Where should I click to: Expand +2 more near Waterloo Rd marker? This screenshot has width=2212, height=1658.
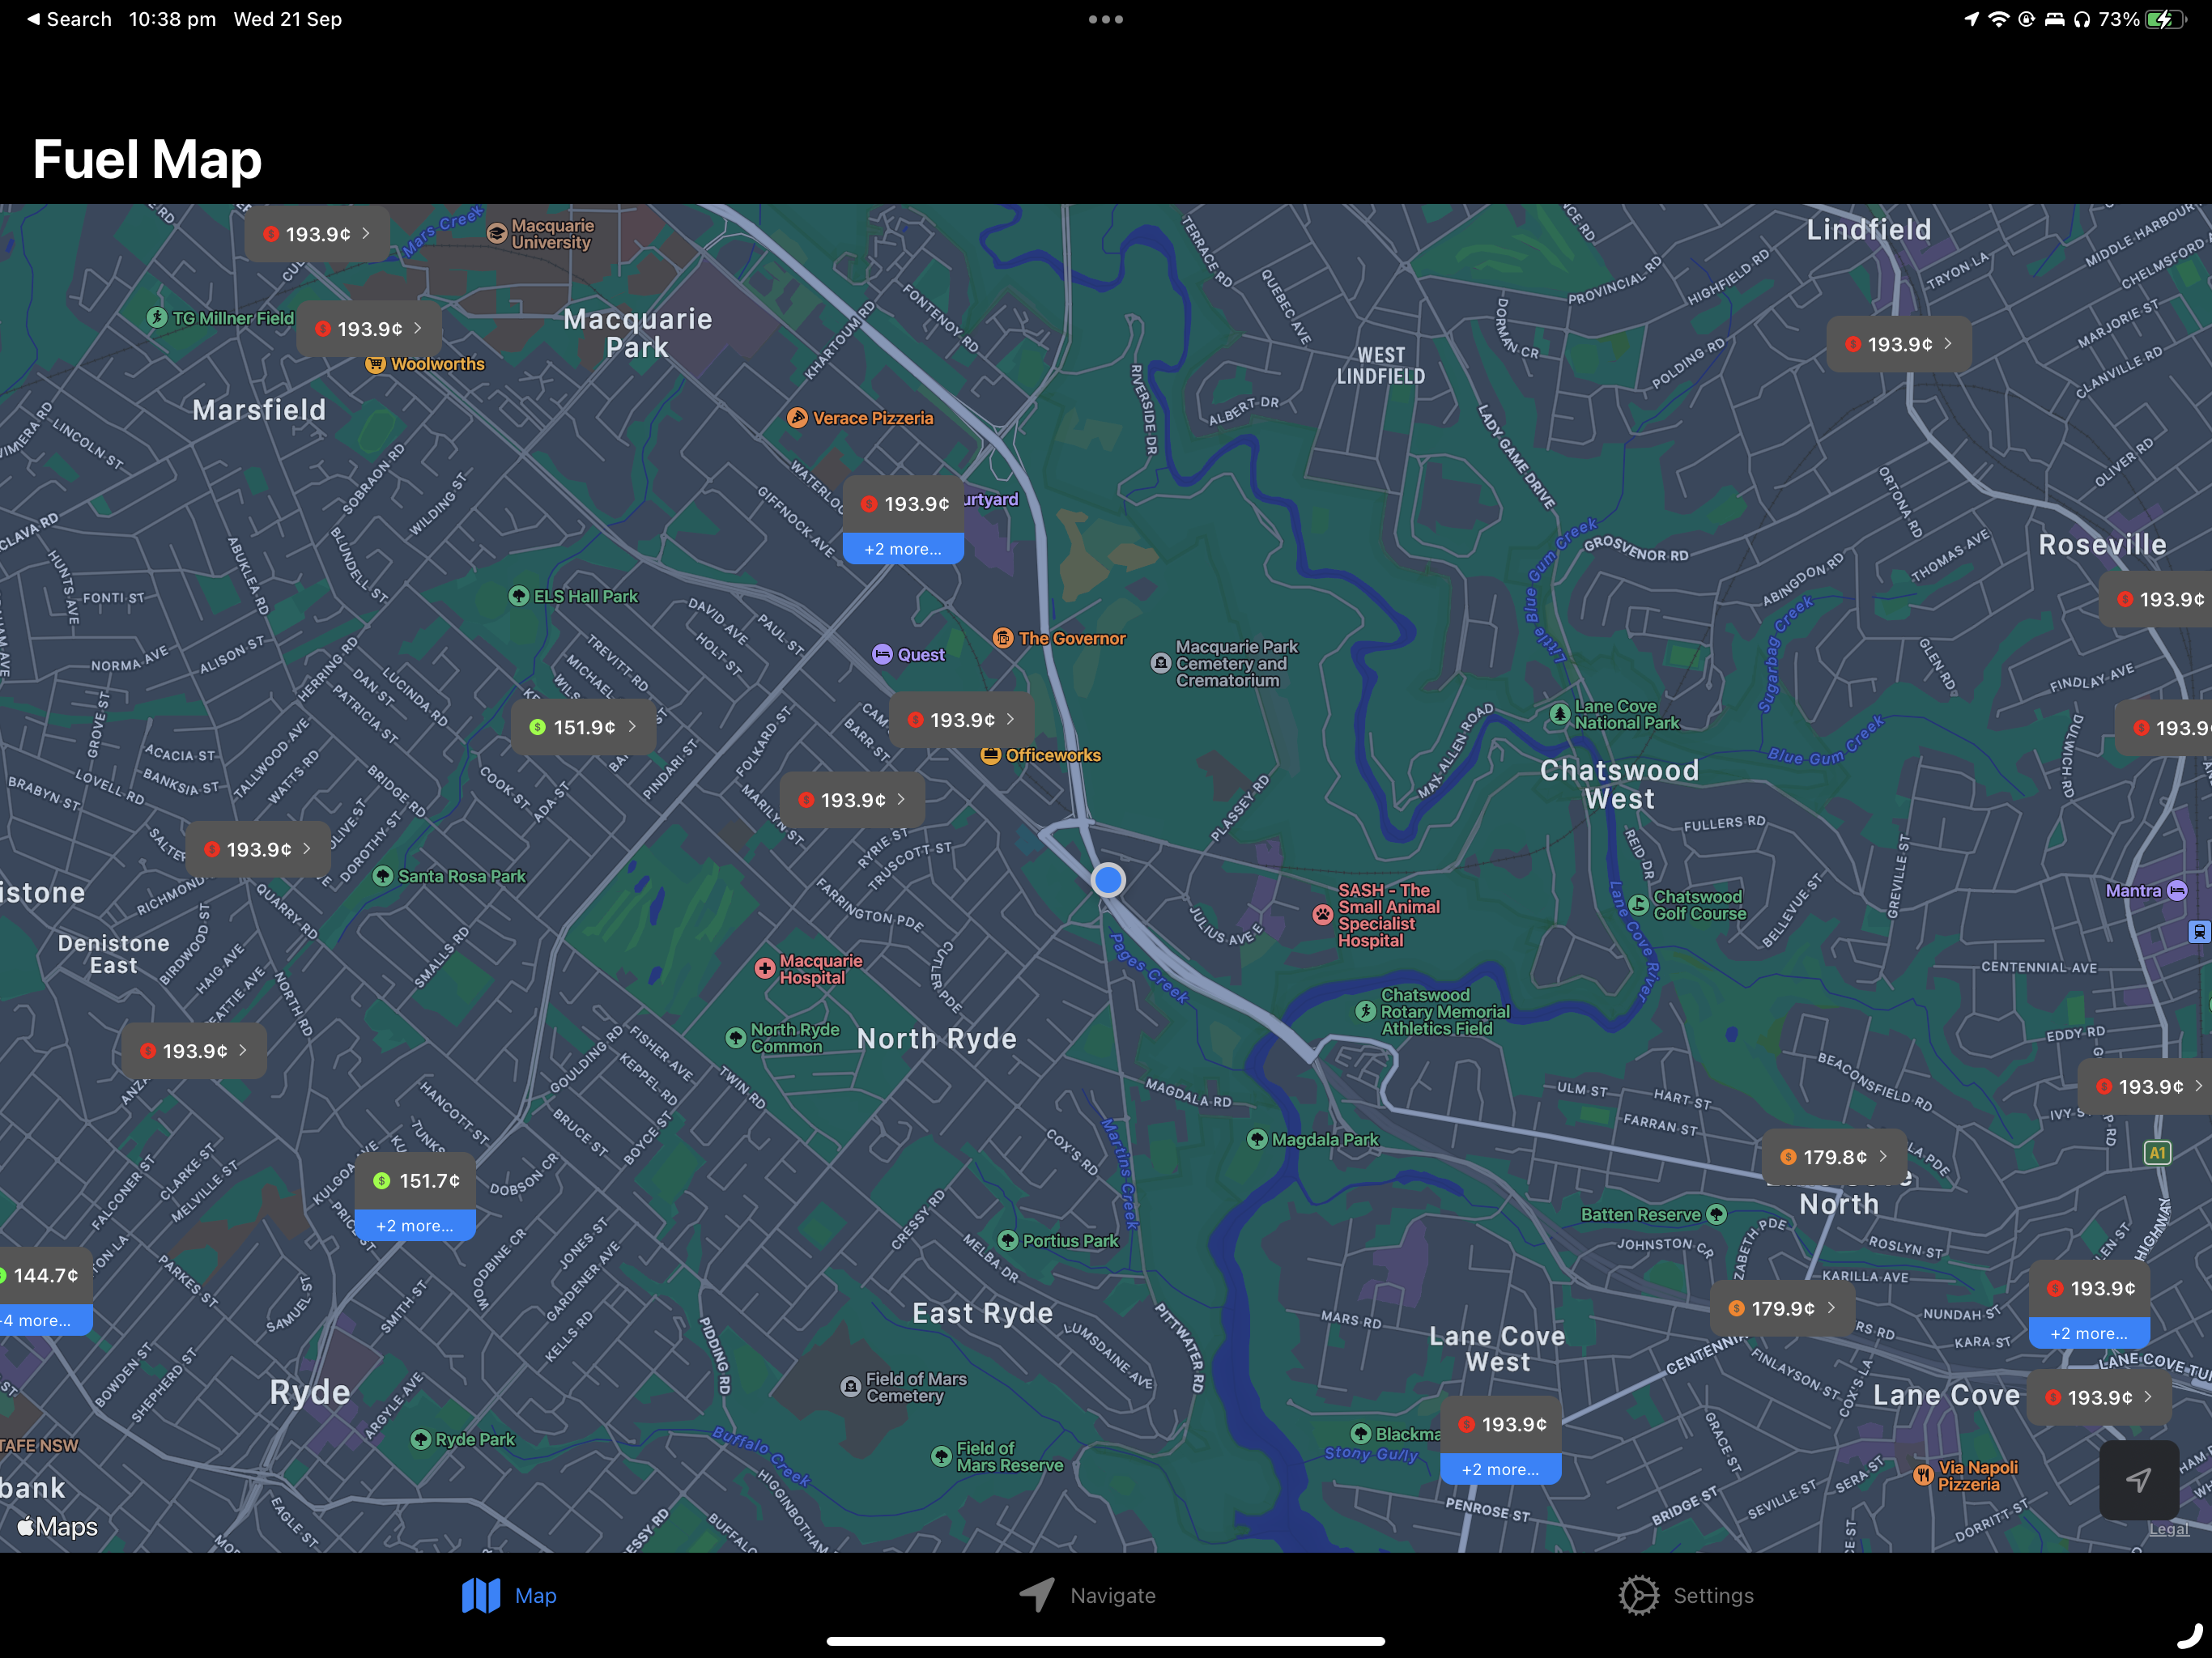(x=903, y=549)
